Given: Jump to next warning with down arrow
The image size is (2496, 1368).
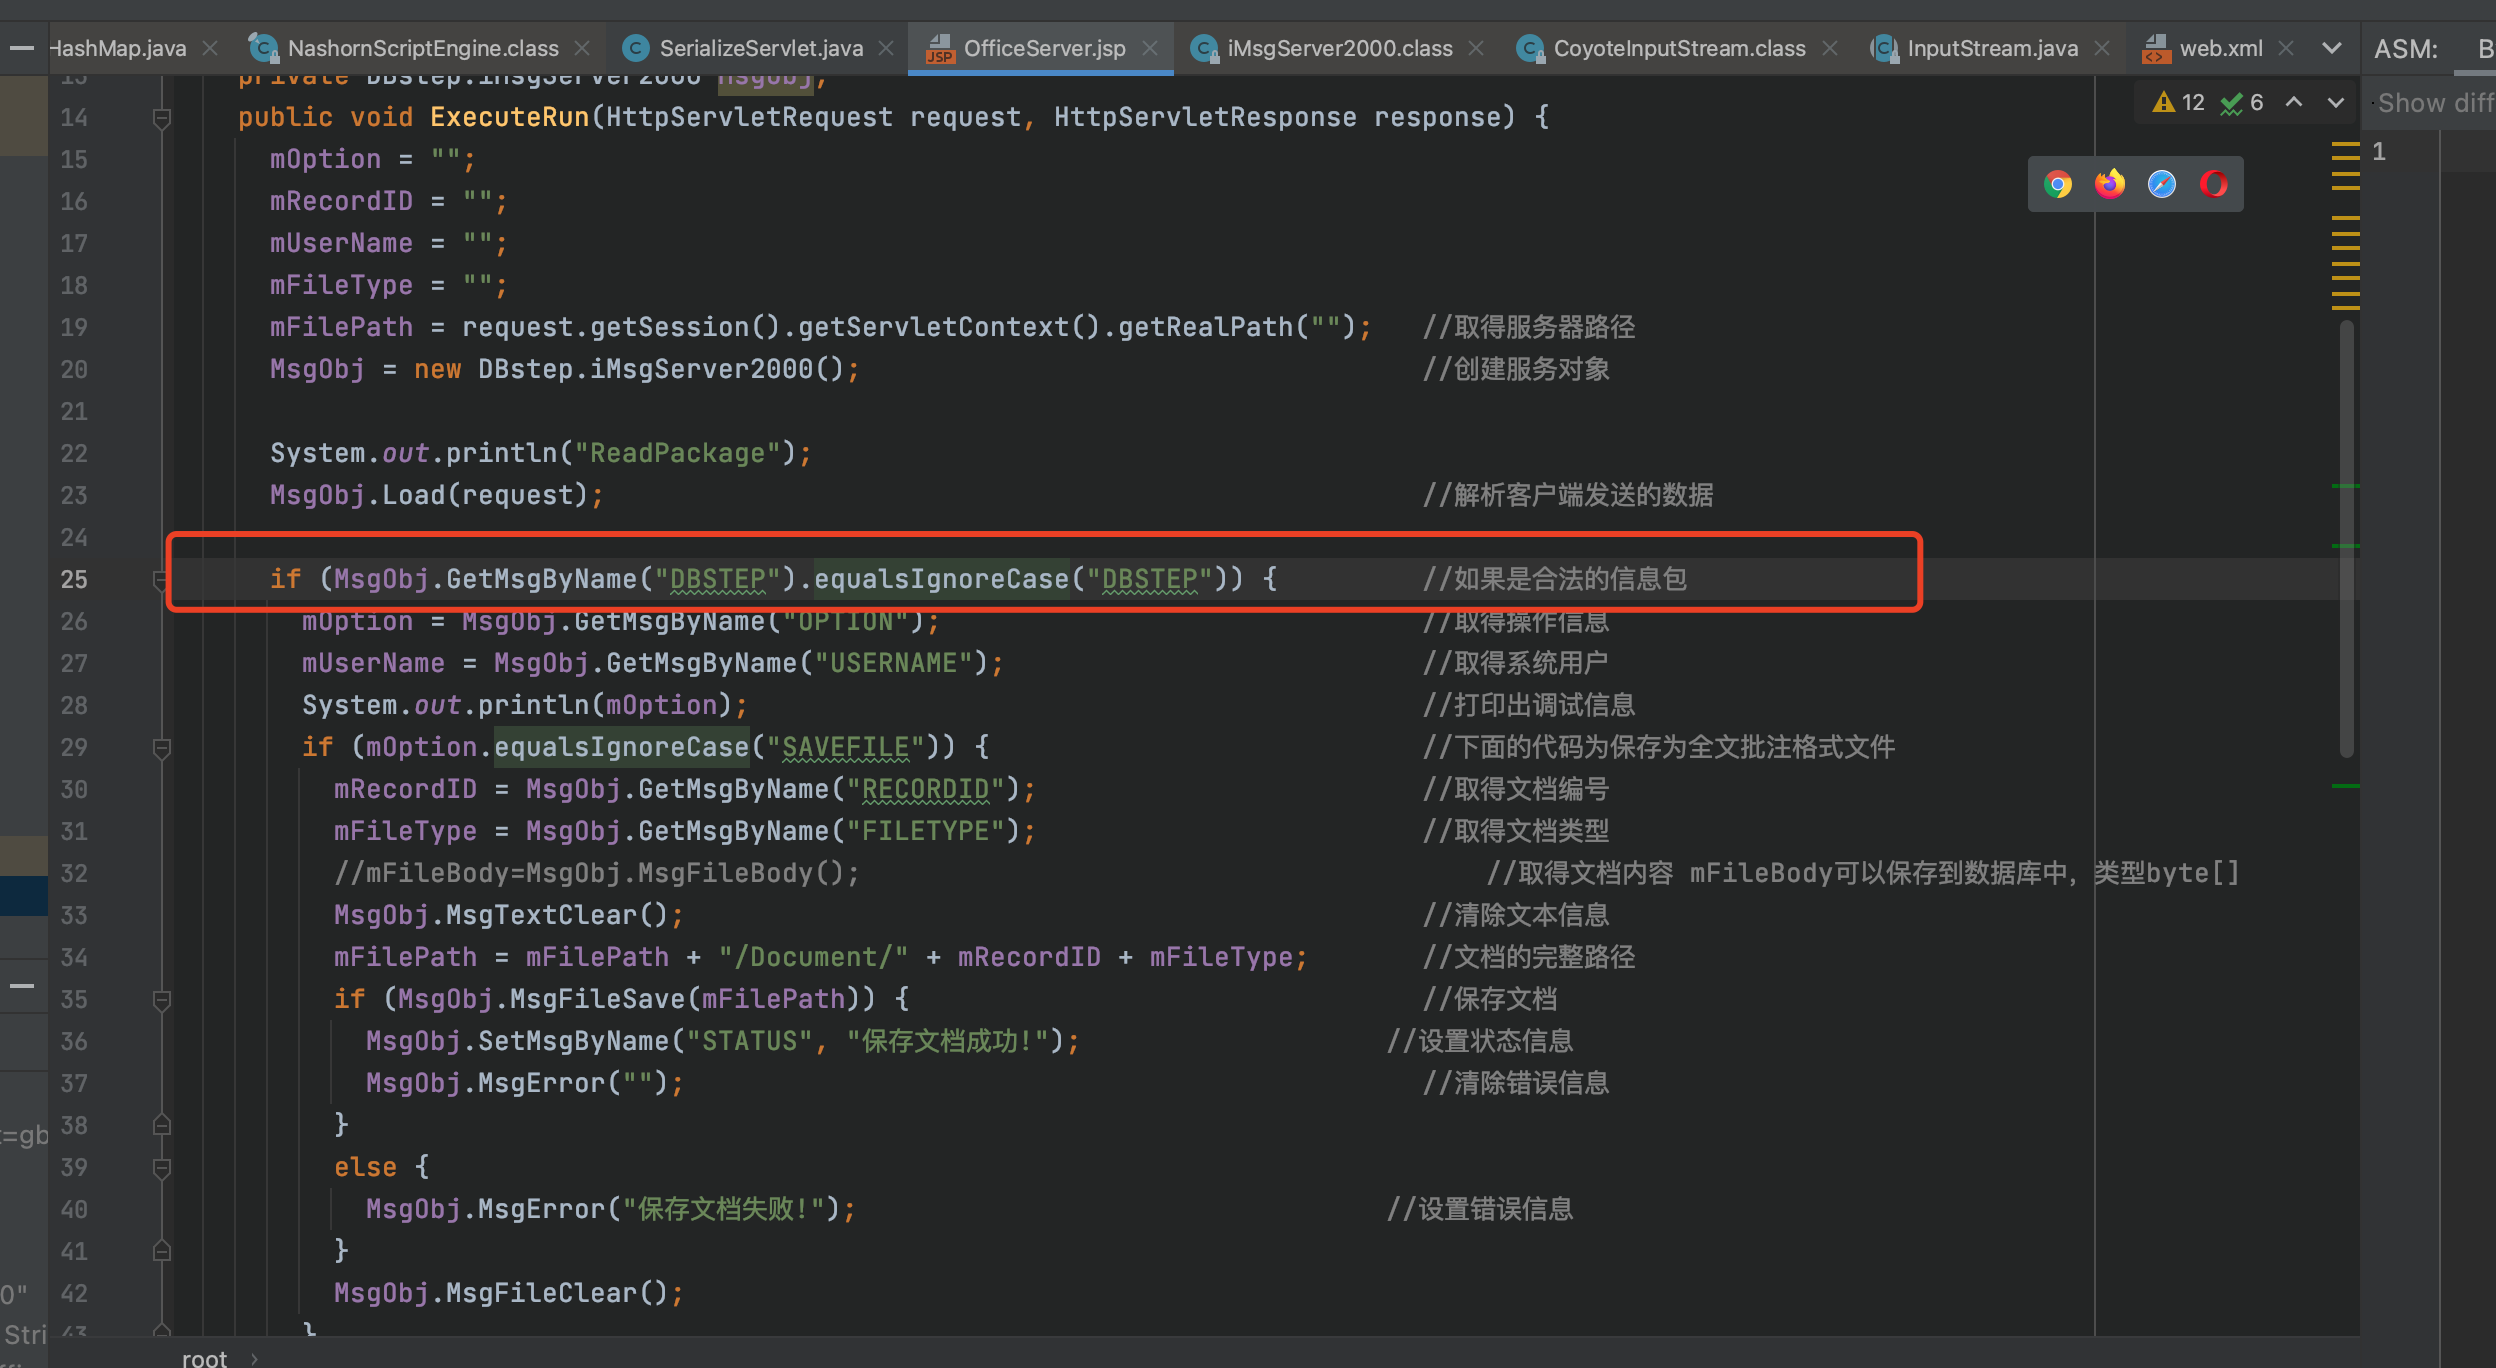Looking at the screenshot, I should [2335, 102].
